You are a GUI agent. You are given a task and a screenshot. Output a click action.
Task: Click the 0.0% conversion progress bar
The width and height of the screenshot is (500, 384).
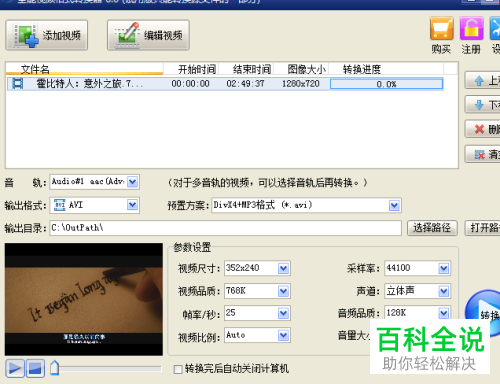click(386, 84)
